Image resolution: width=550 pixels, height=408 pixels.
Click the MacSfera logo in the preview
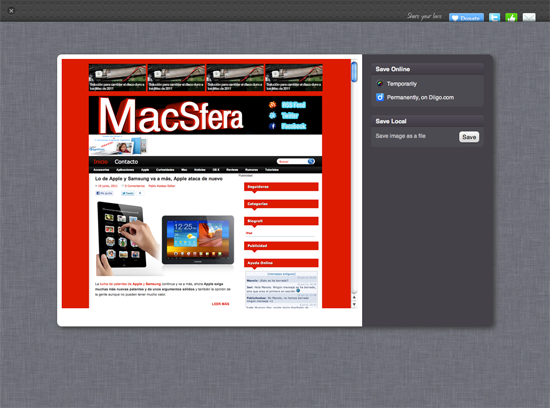point(171,115)
